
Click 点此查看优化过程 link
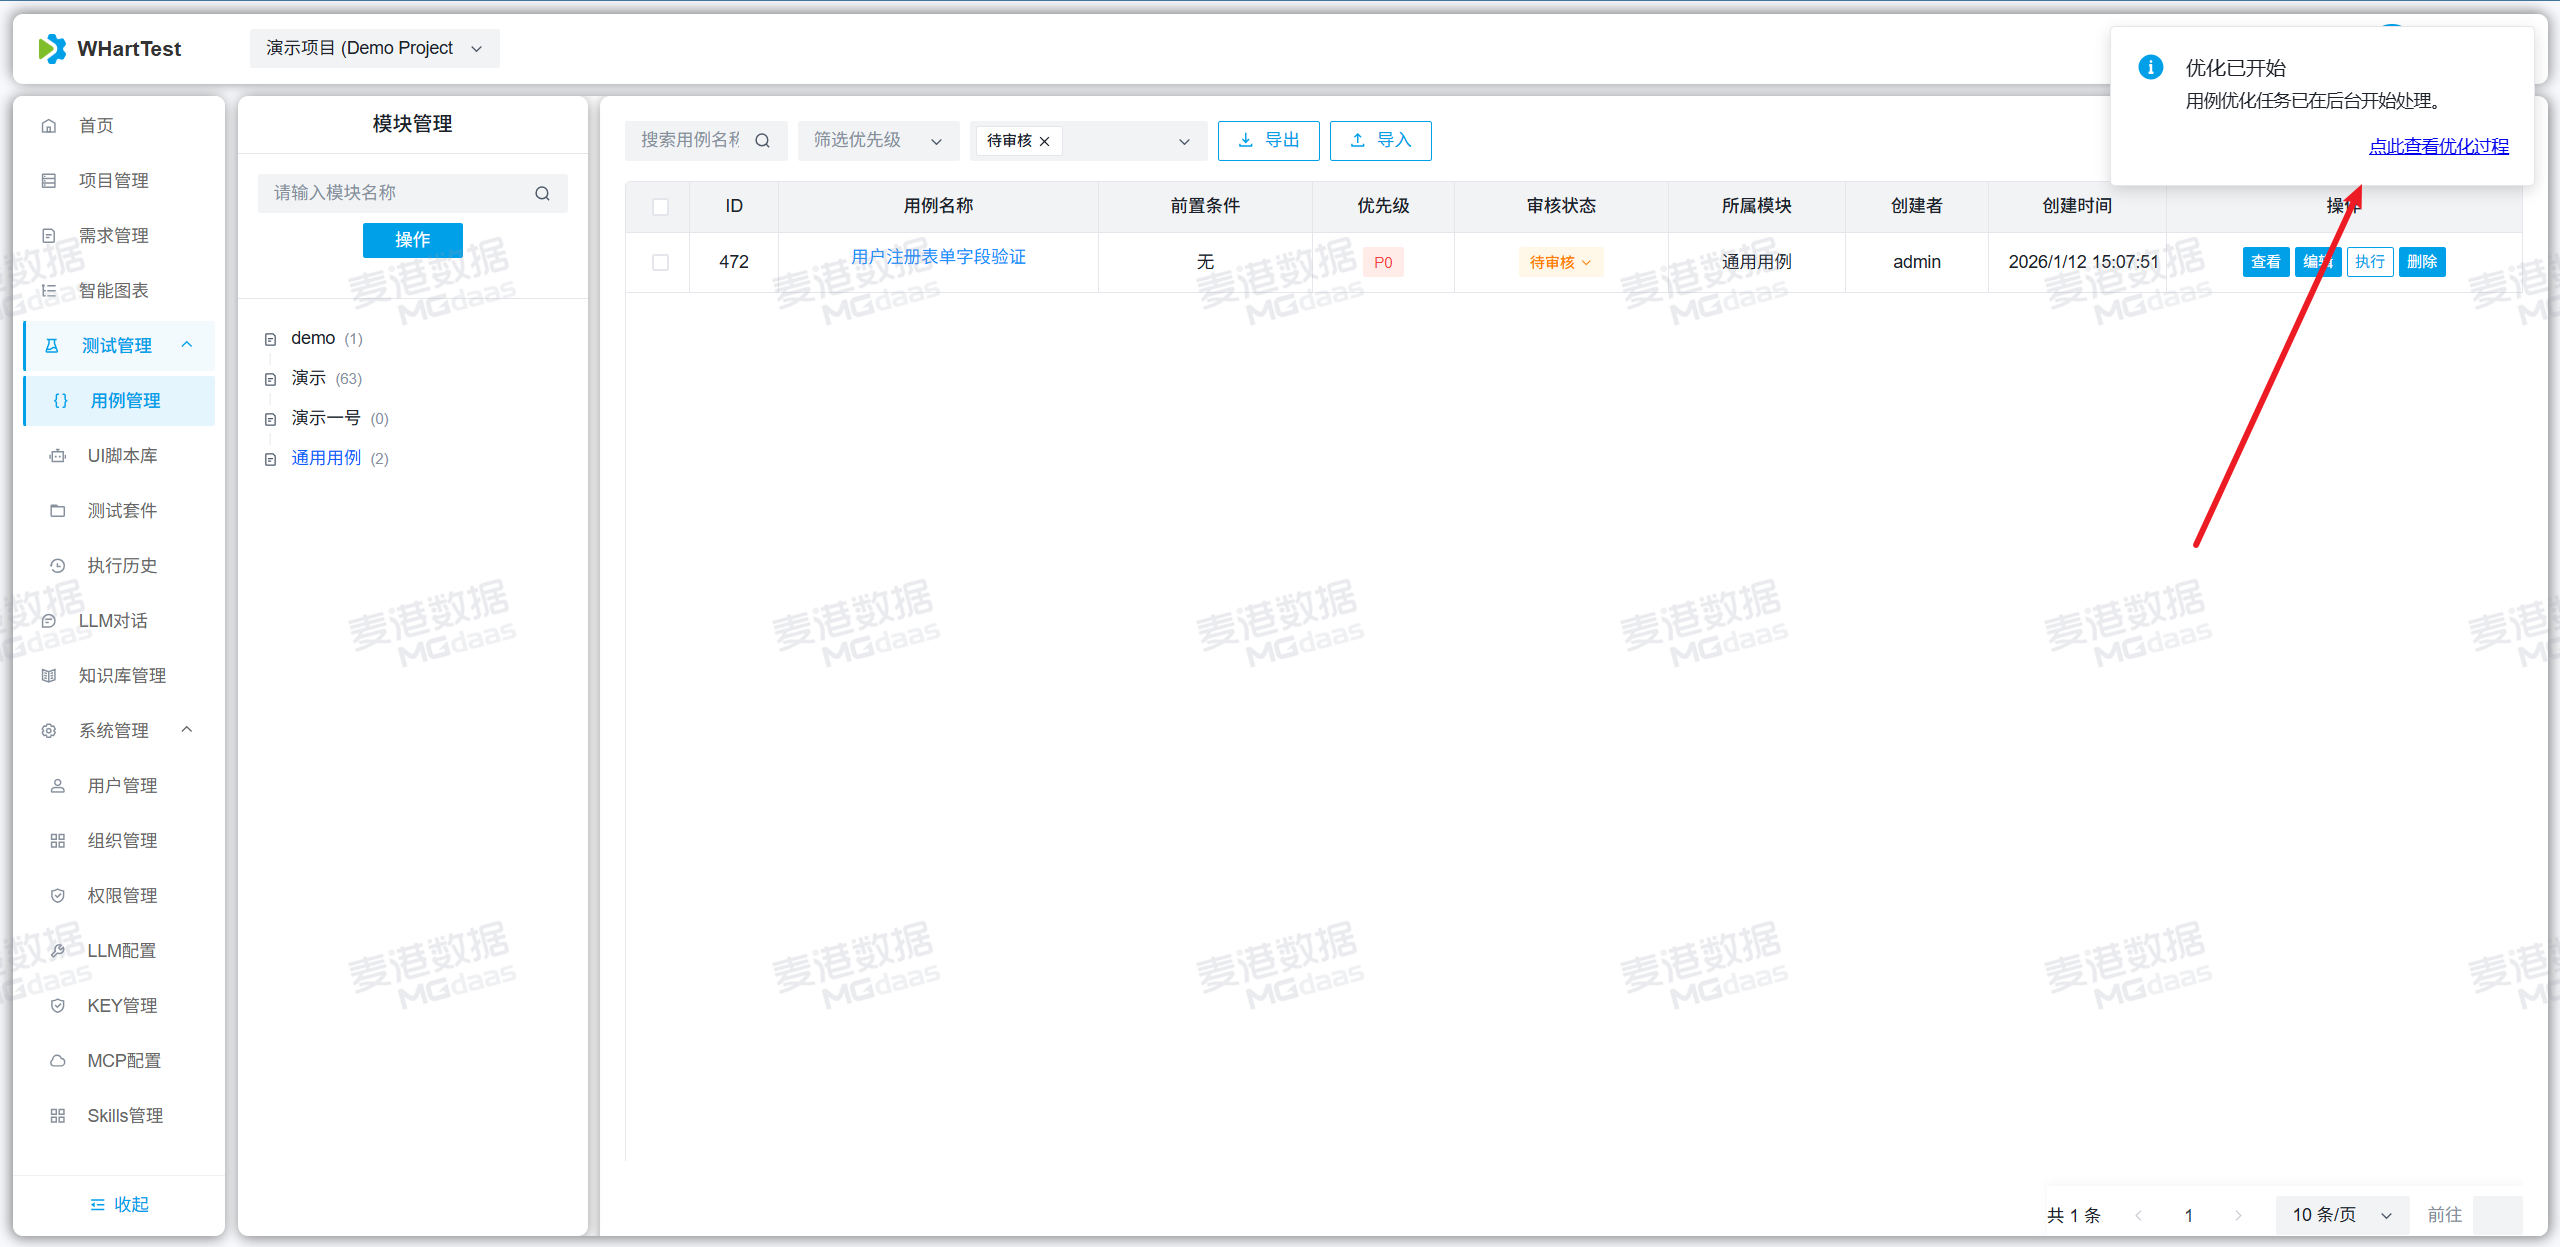point(2438,146)
